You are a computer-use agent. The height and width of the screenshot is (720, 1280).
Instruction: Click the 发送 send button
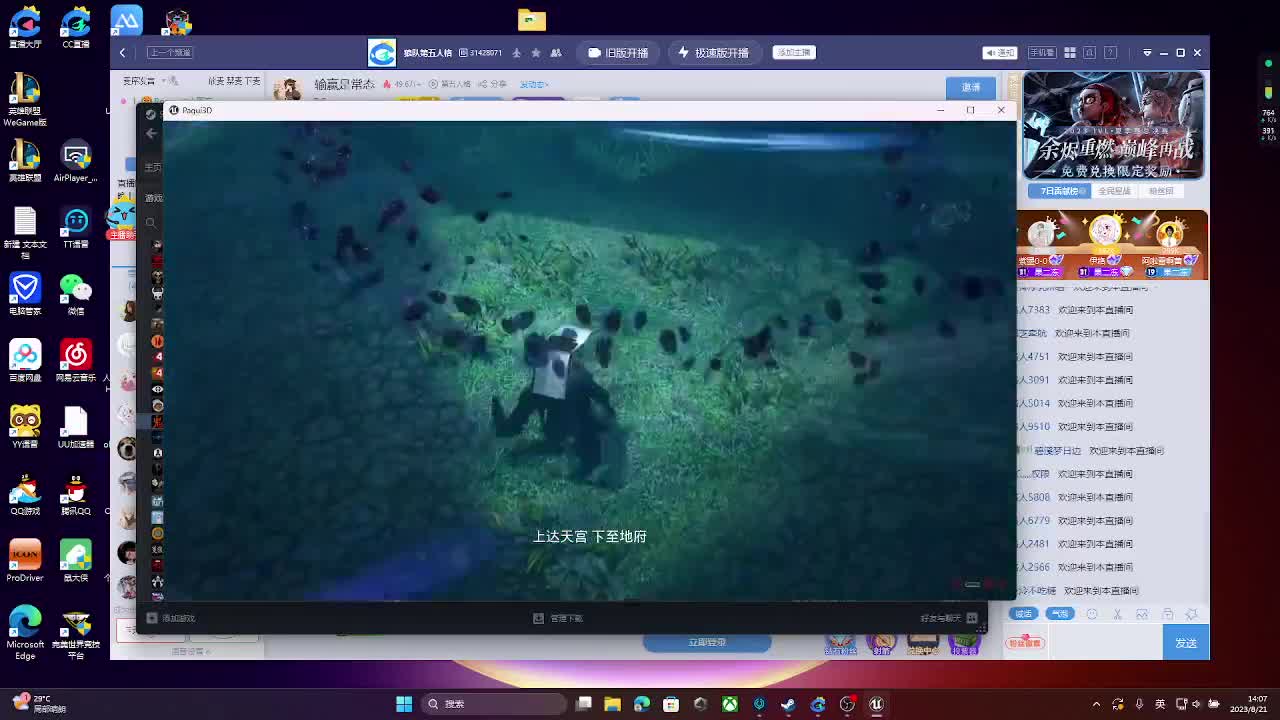[x=1186, y=642]
